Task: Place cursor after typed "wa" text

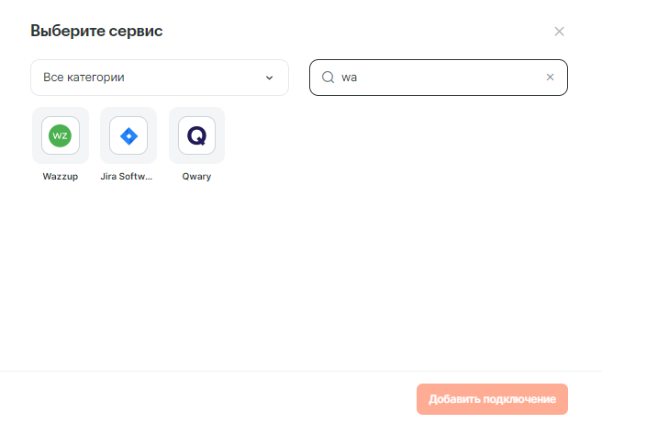Action: [358, 77]
